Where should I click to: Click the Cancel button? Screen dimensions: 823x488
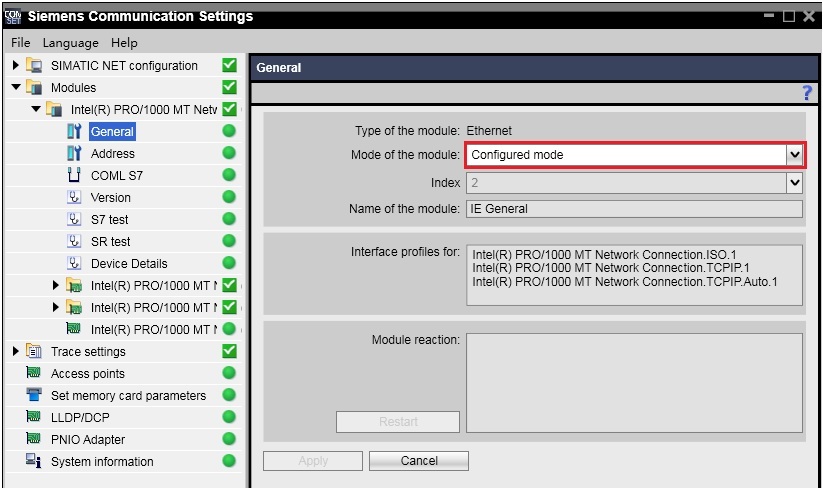pyautogui.click(x=419, y=461)
